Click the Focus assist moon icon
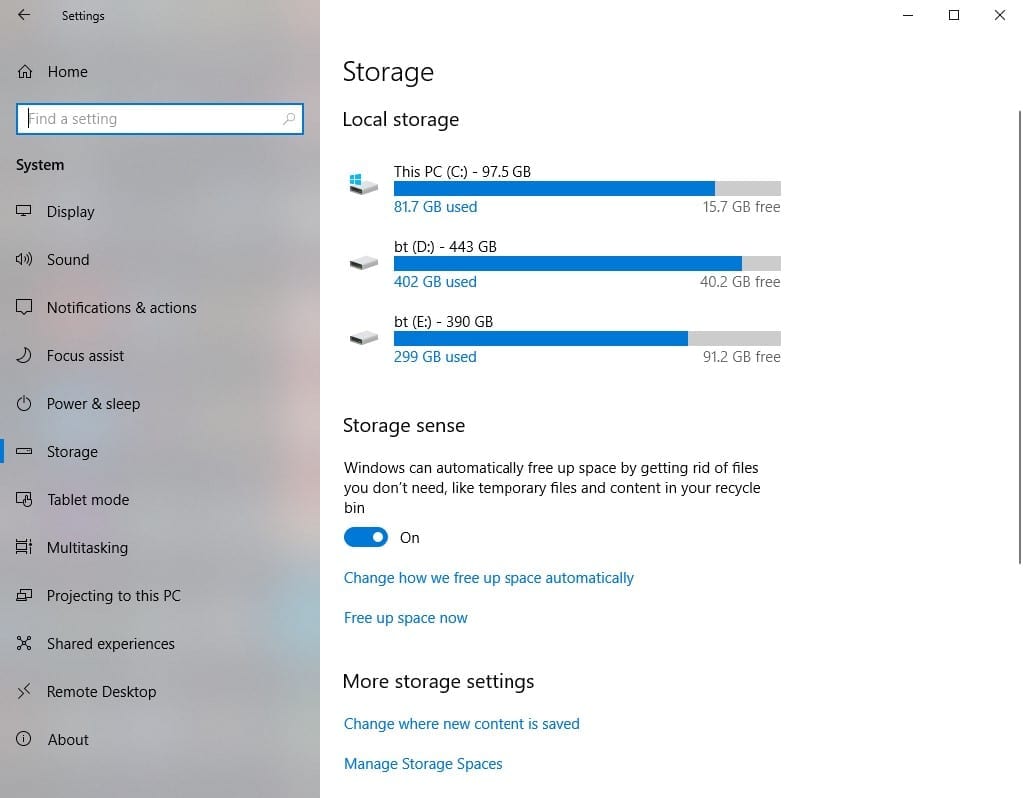This screenshot has height=798, width=1023. (x=24, y=355)
